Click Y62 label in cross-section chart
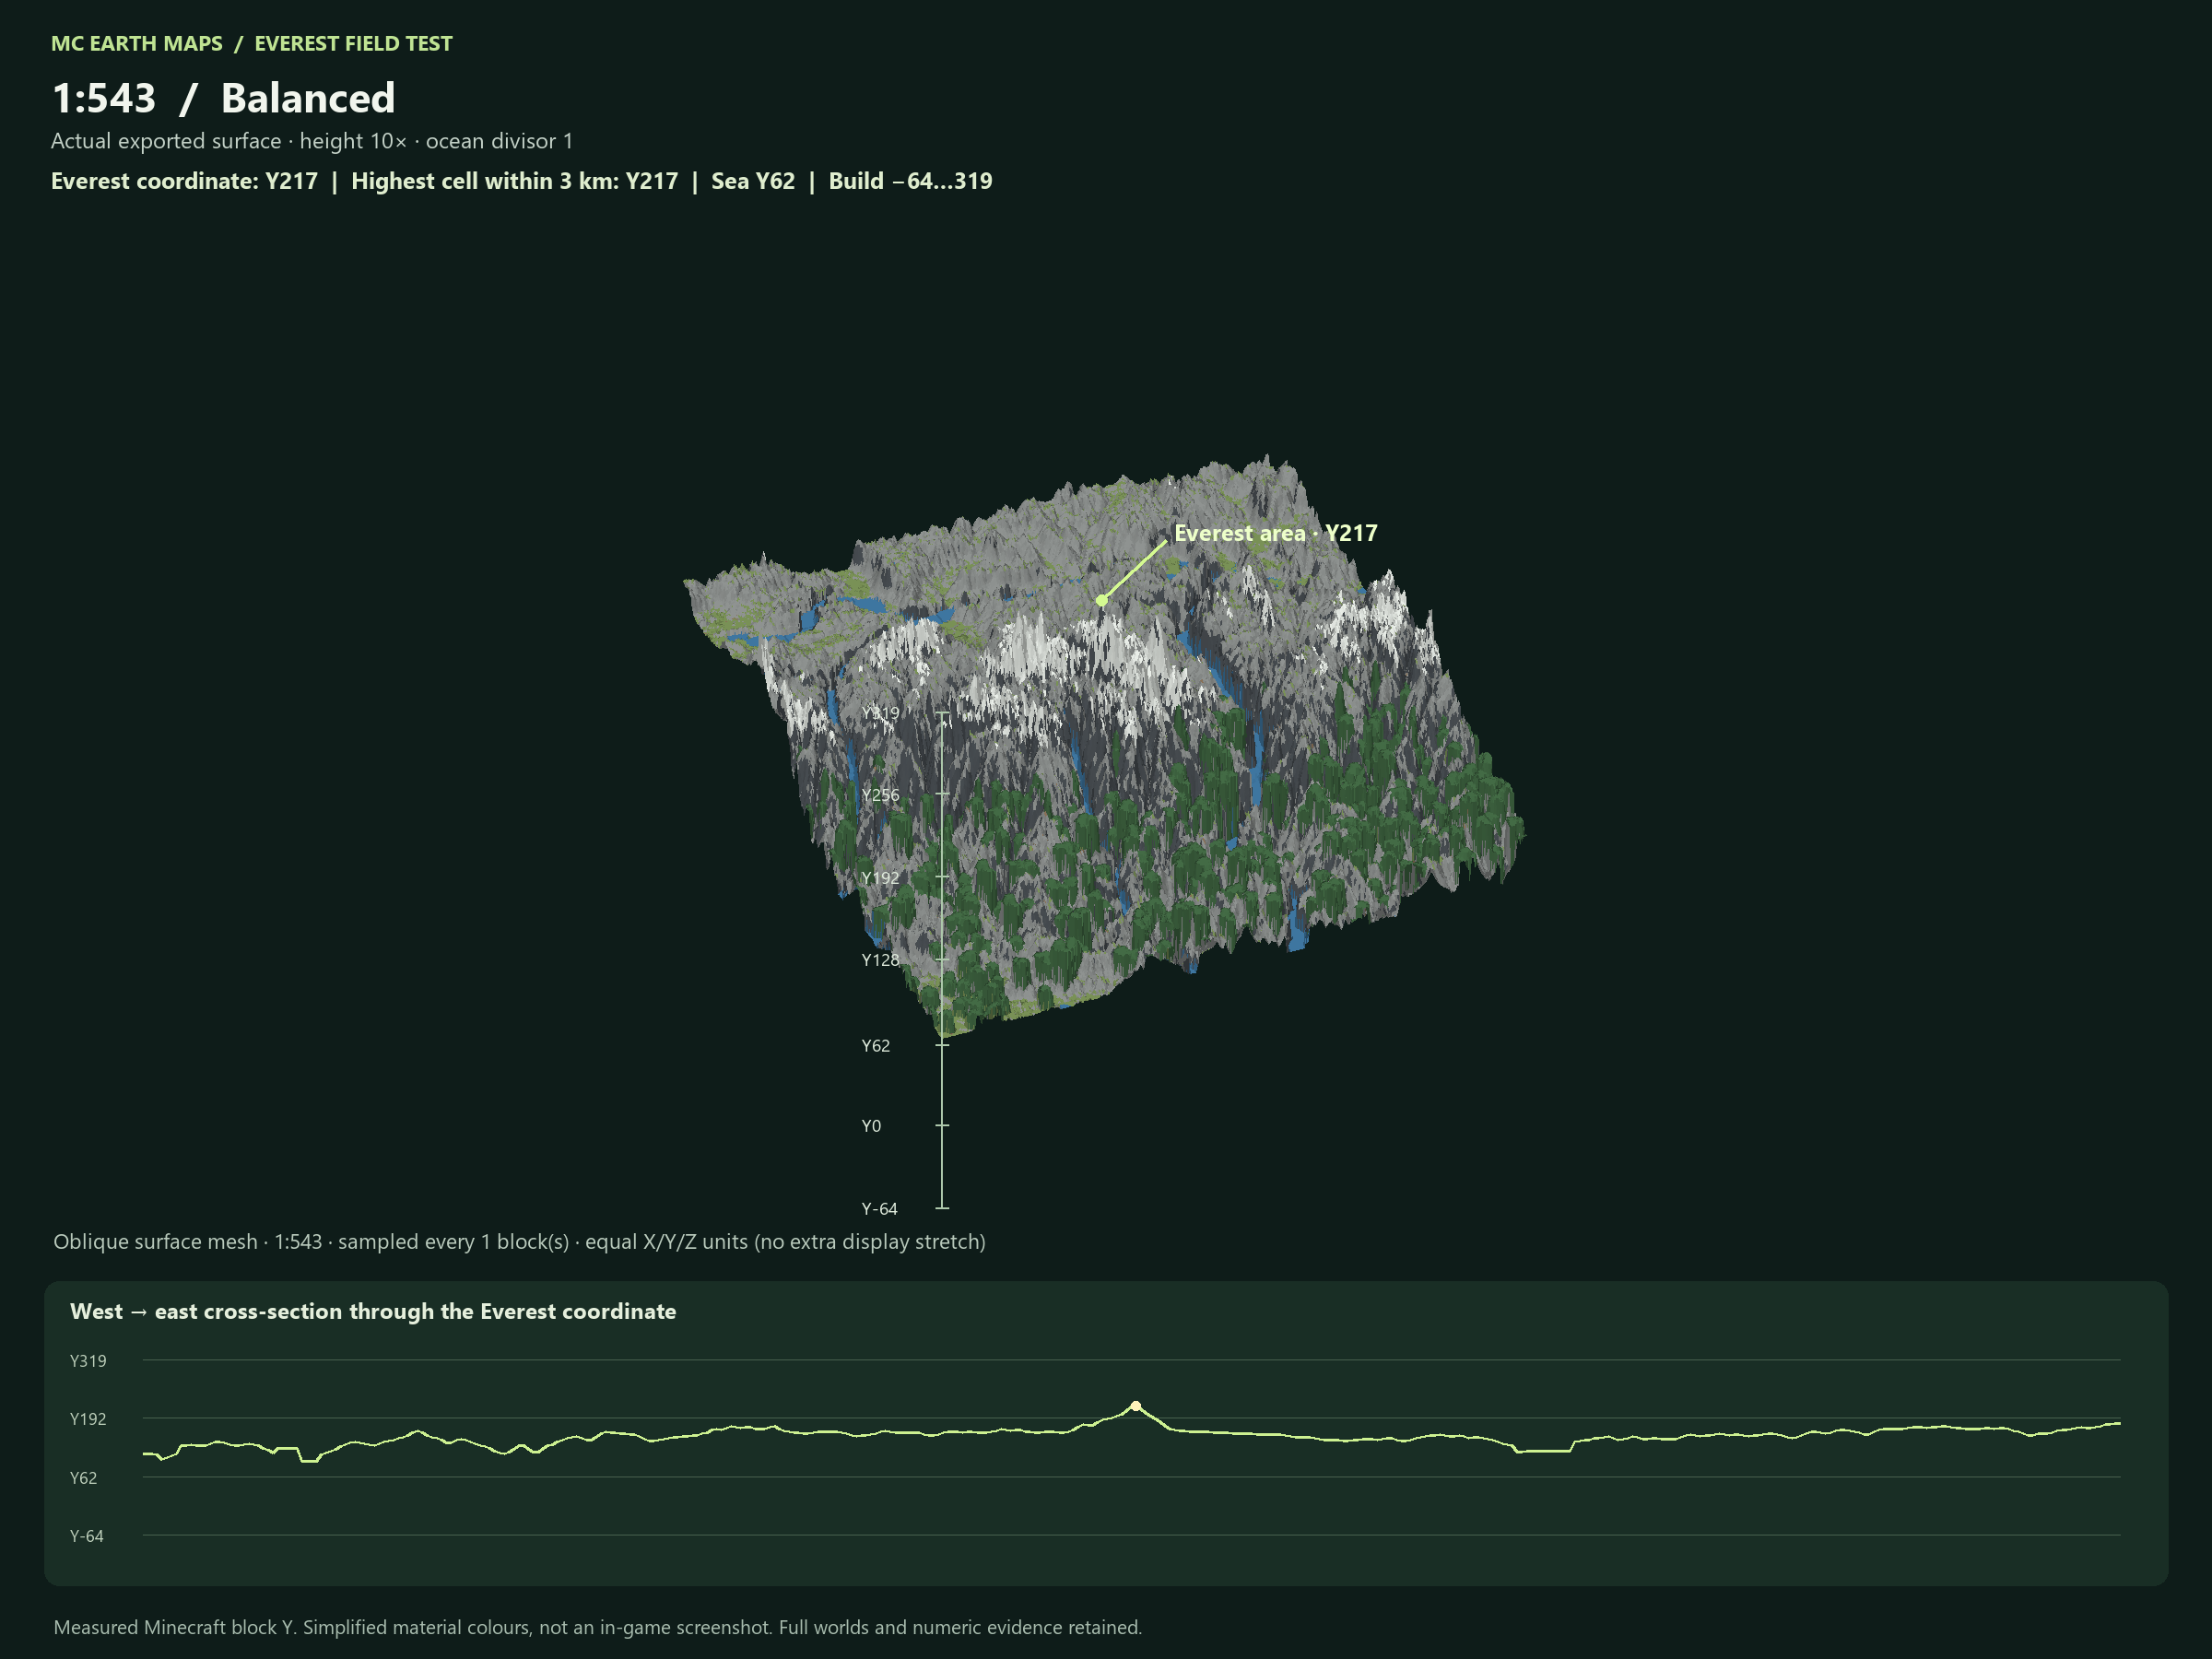 point(83,1478)
